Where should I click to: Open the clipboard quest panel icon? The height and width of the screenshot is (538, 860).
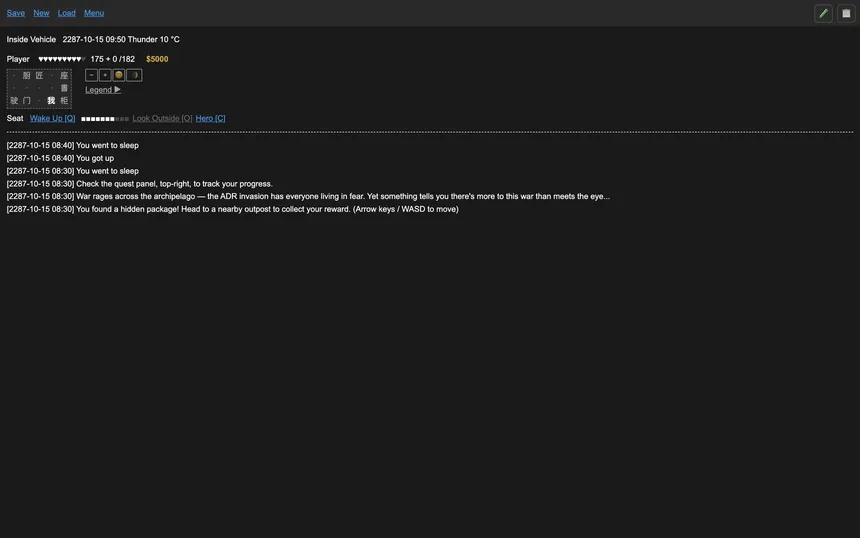[x=846, y=14]
